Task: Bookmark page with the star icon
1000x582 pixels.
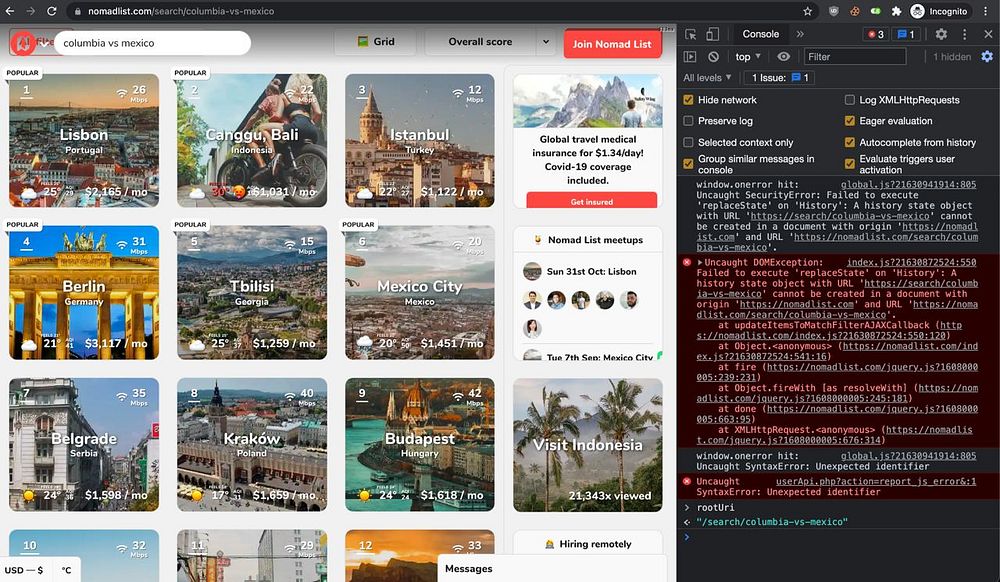Action: coord(807,11)
